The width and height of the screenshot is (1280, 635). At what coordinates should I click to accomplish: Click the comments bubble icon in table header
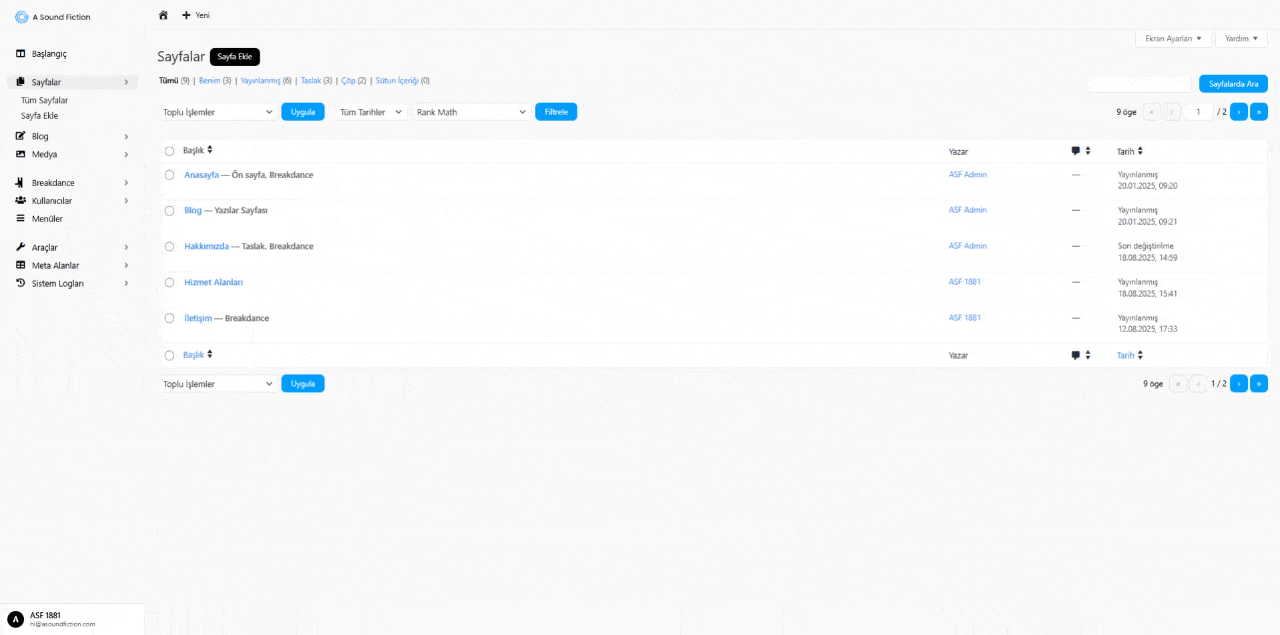pyautogui.click(x=1076, y=151)
